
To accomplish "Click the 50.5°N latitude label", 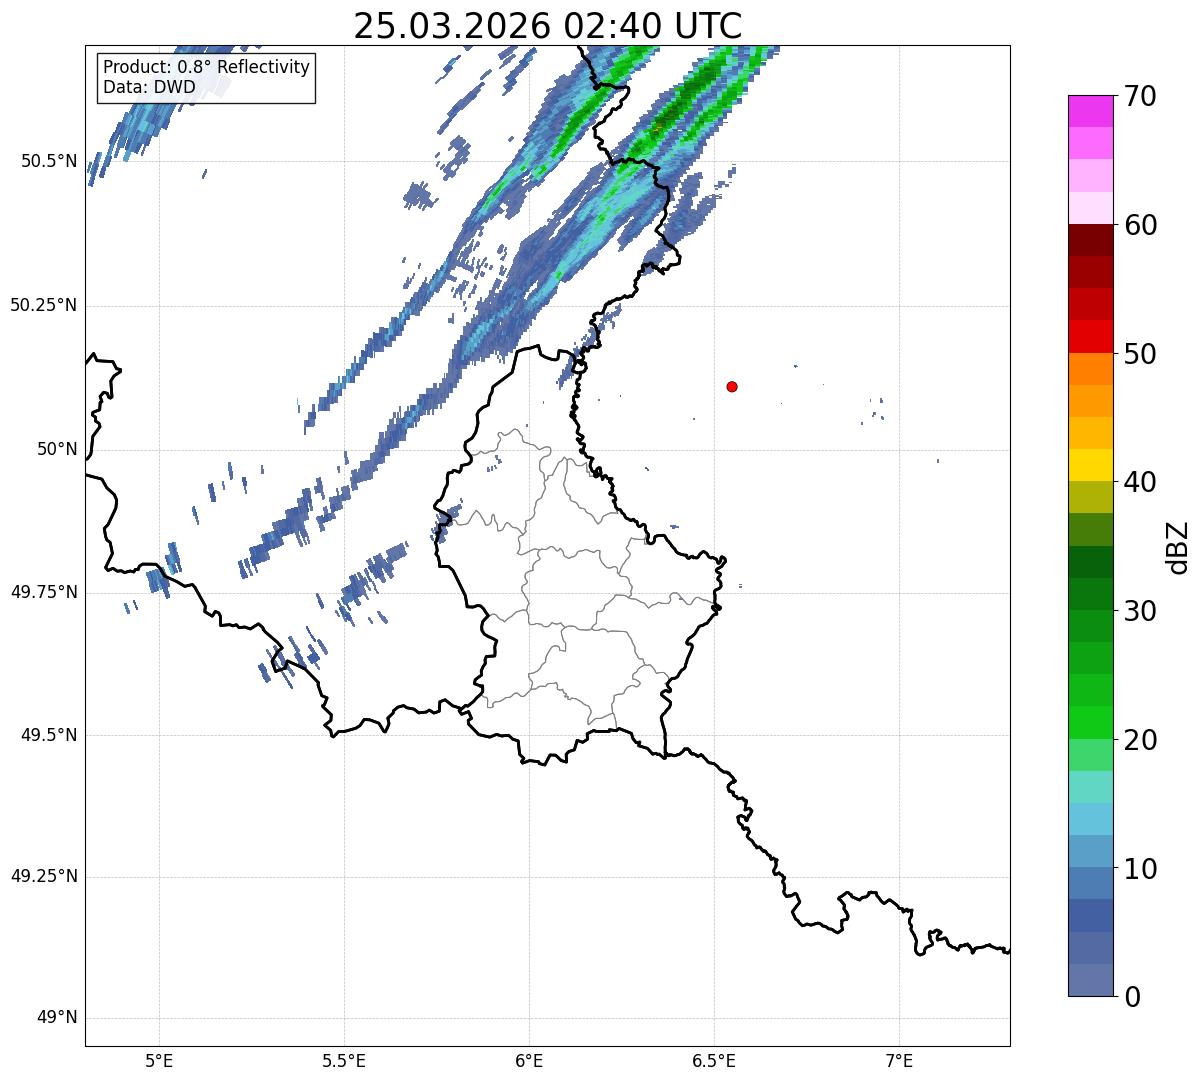I will [x=49, y=161].
